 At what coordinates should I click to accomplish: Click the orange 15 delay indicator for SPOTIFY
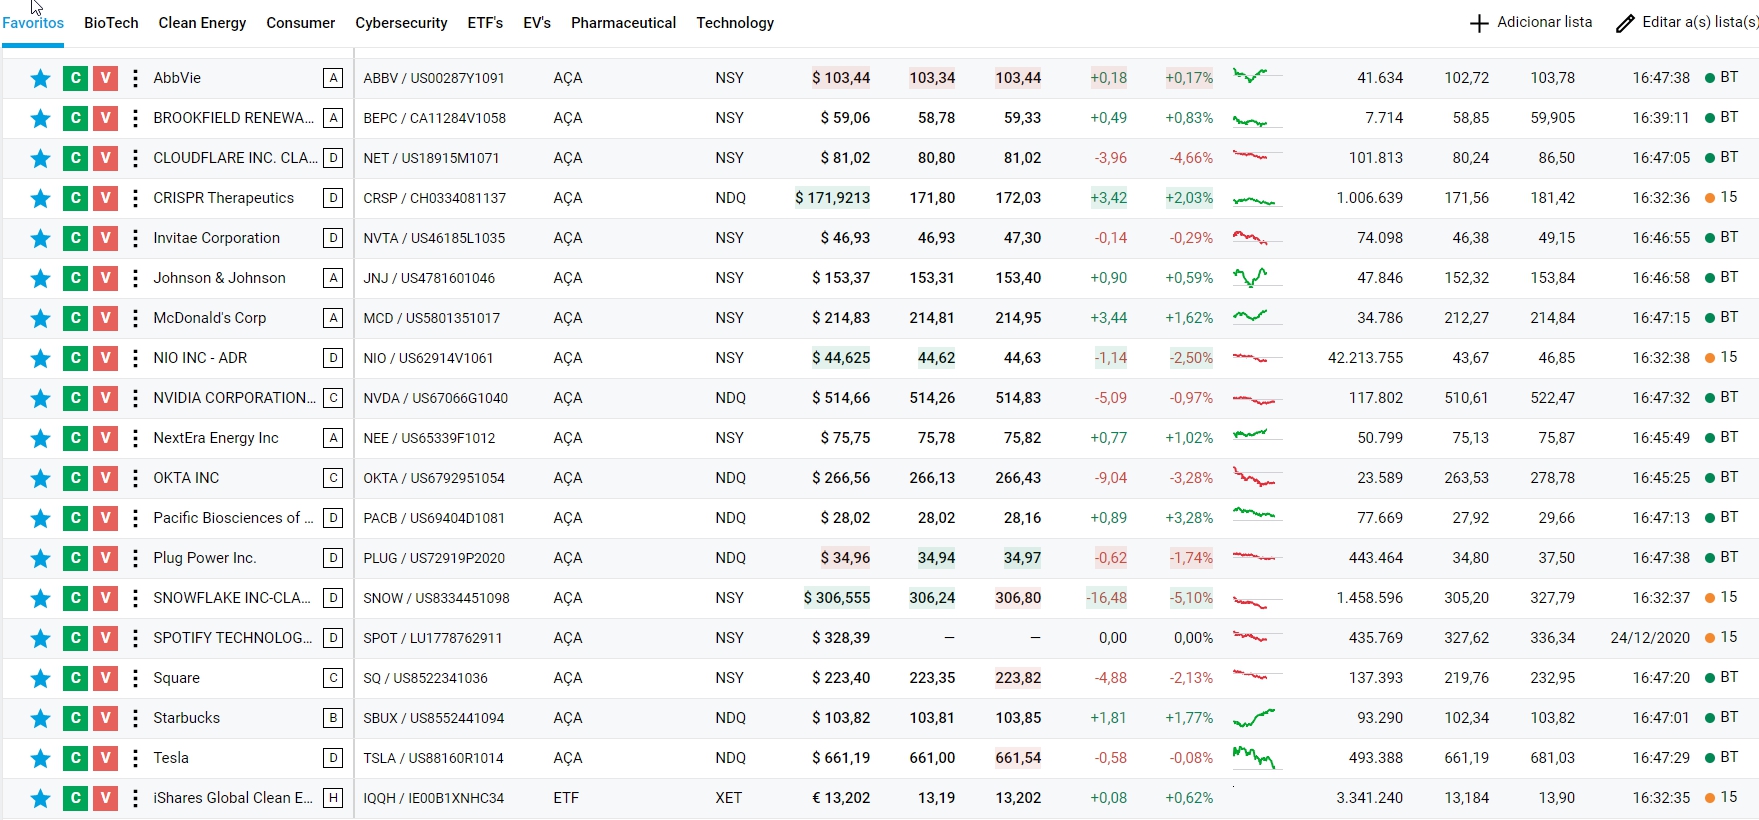pos(1721,637)
